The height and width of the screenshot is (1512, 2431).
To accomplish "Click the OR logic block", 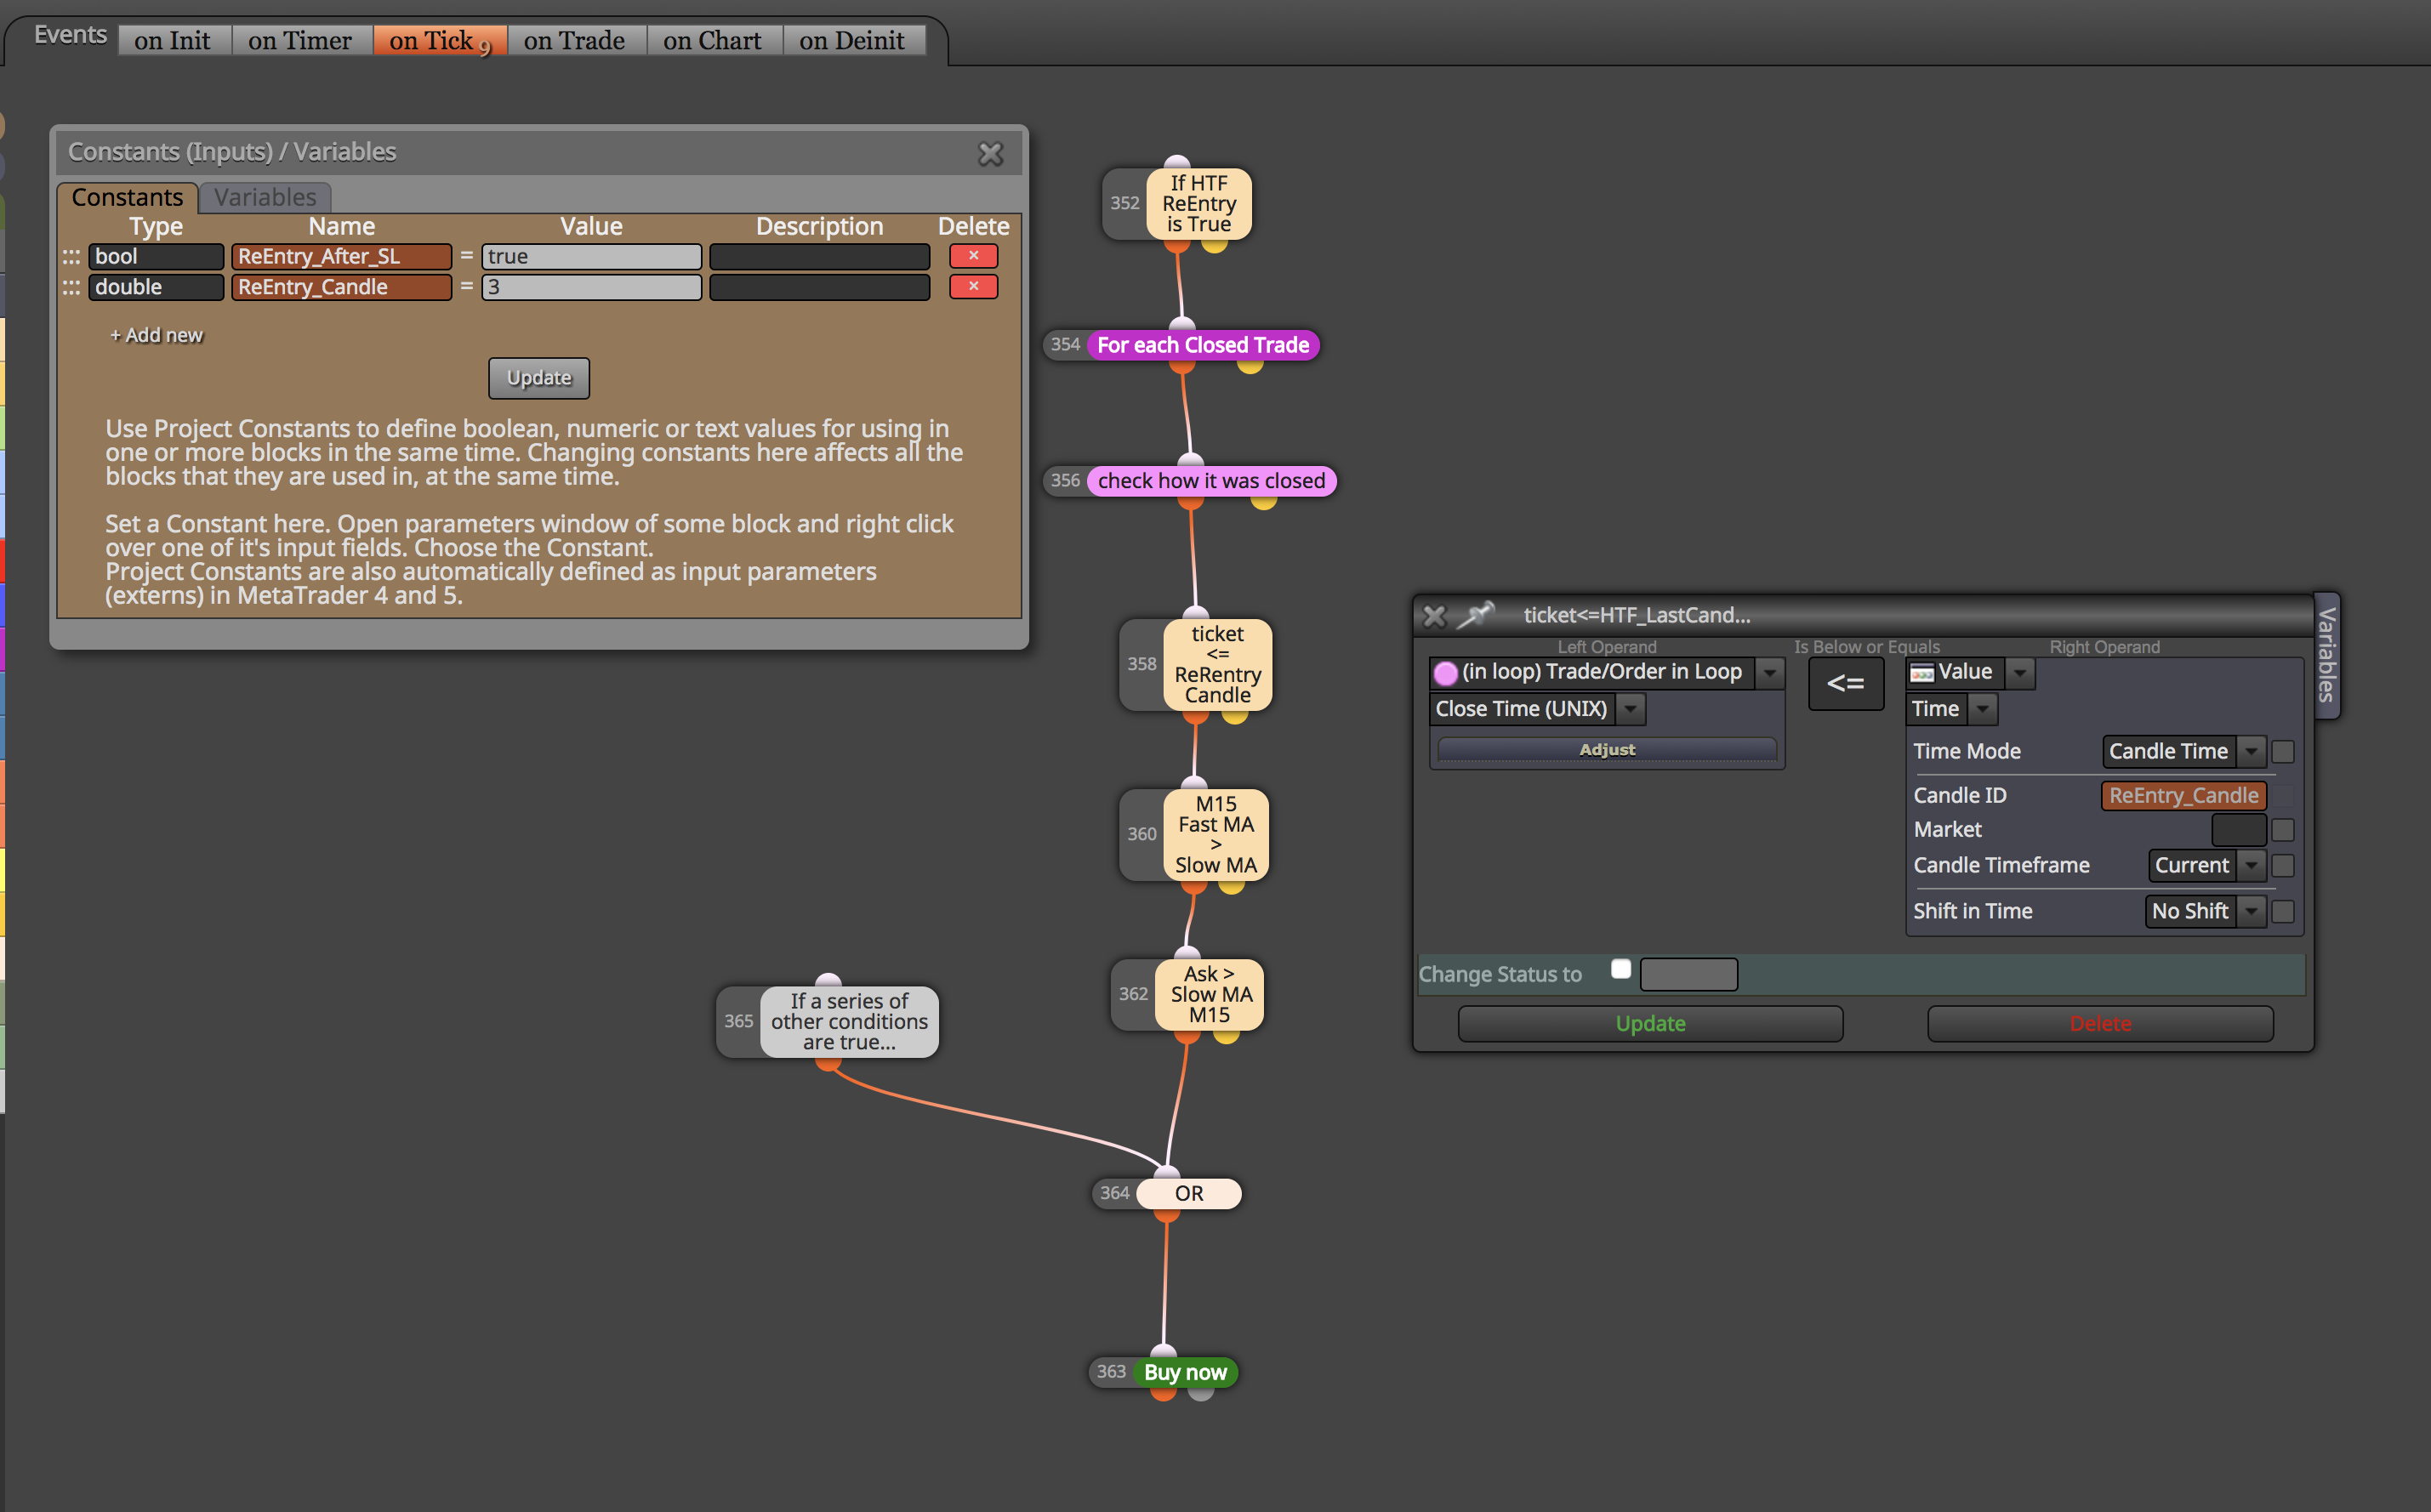I will point(1188,1193).
